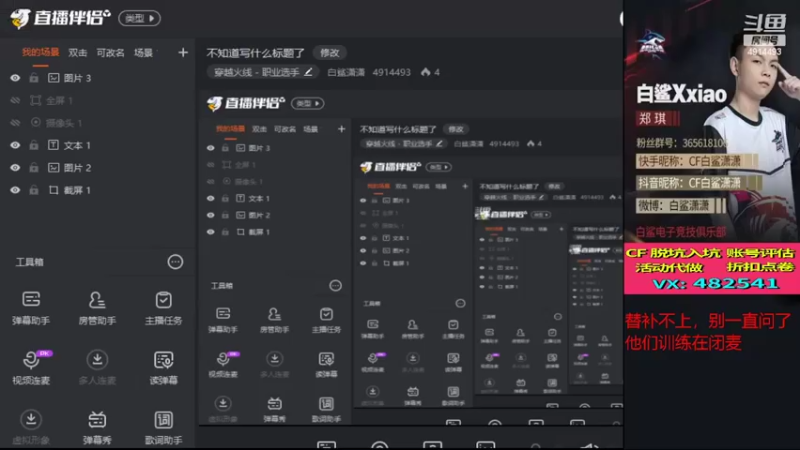Click the camera icon of 摄像头 1
Viewport: 800px width, 450px height.
tap(35, 122)
